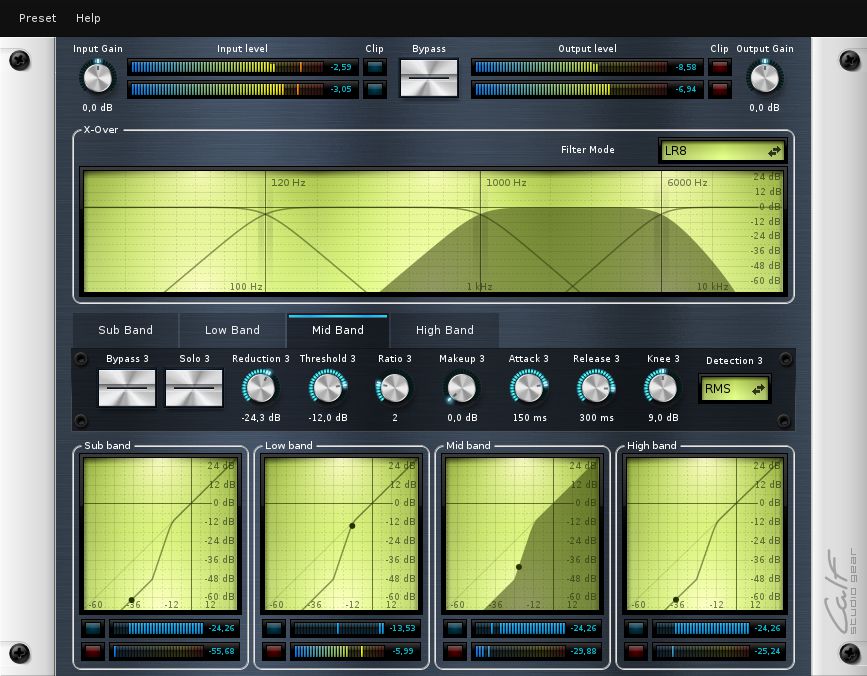Click the Release 3 knob
This screenshot has width=867, height=676.
point(595,387)
